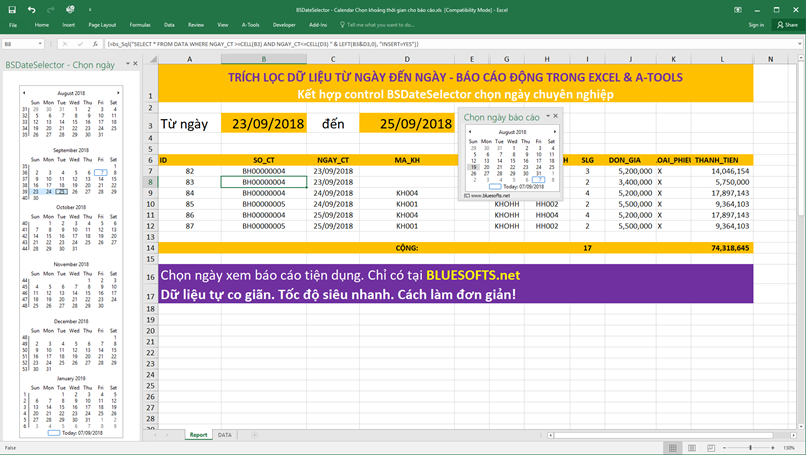Click the SO_CT column heading cell
Screen dimensions: 806x455
point(264,160)
